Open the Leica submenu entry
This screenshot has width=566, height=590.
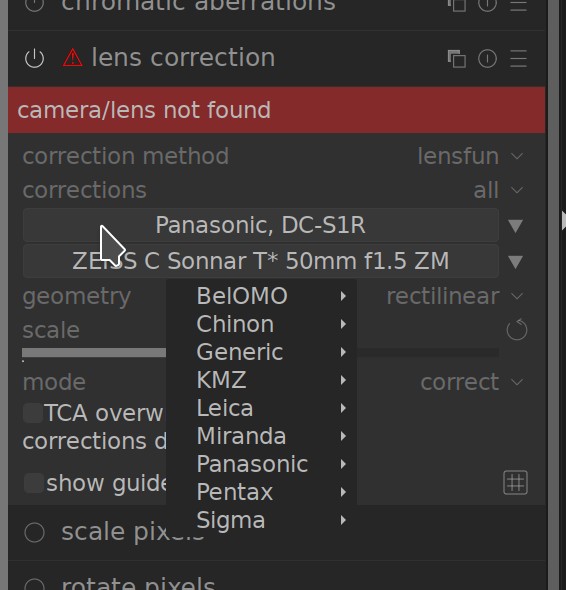pyautogui.click(x=262, y=408)
